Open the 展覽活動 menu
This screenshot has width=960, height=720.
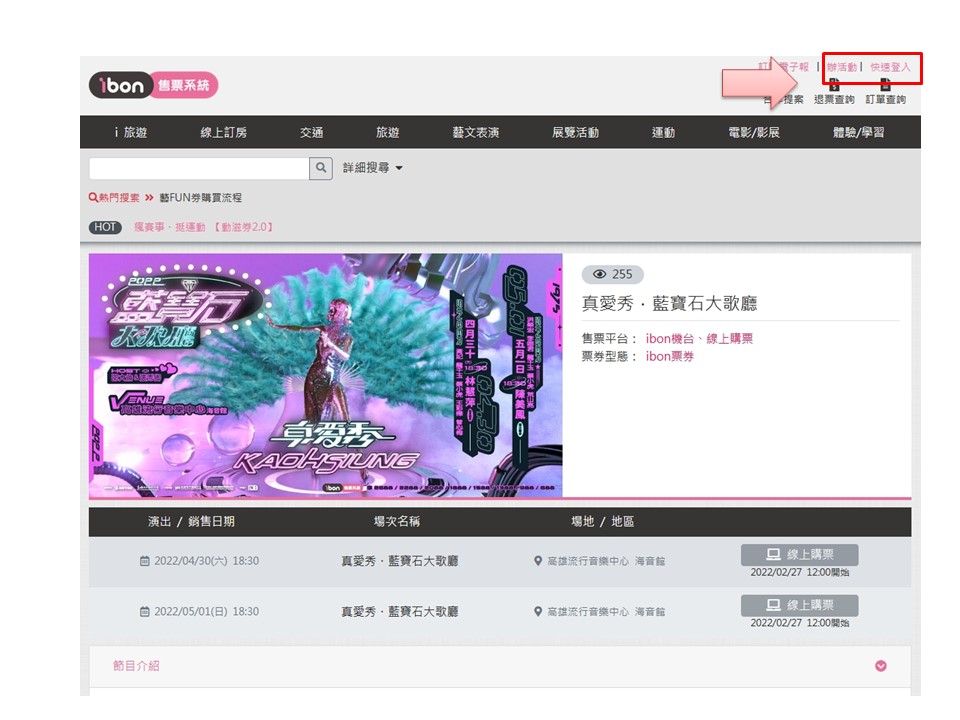click(x=576, y=132)
